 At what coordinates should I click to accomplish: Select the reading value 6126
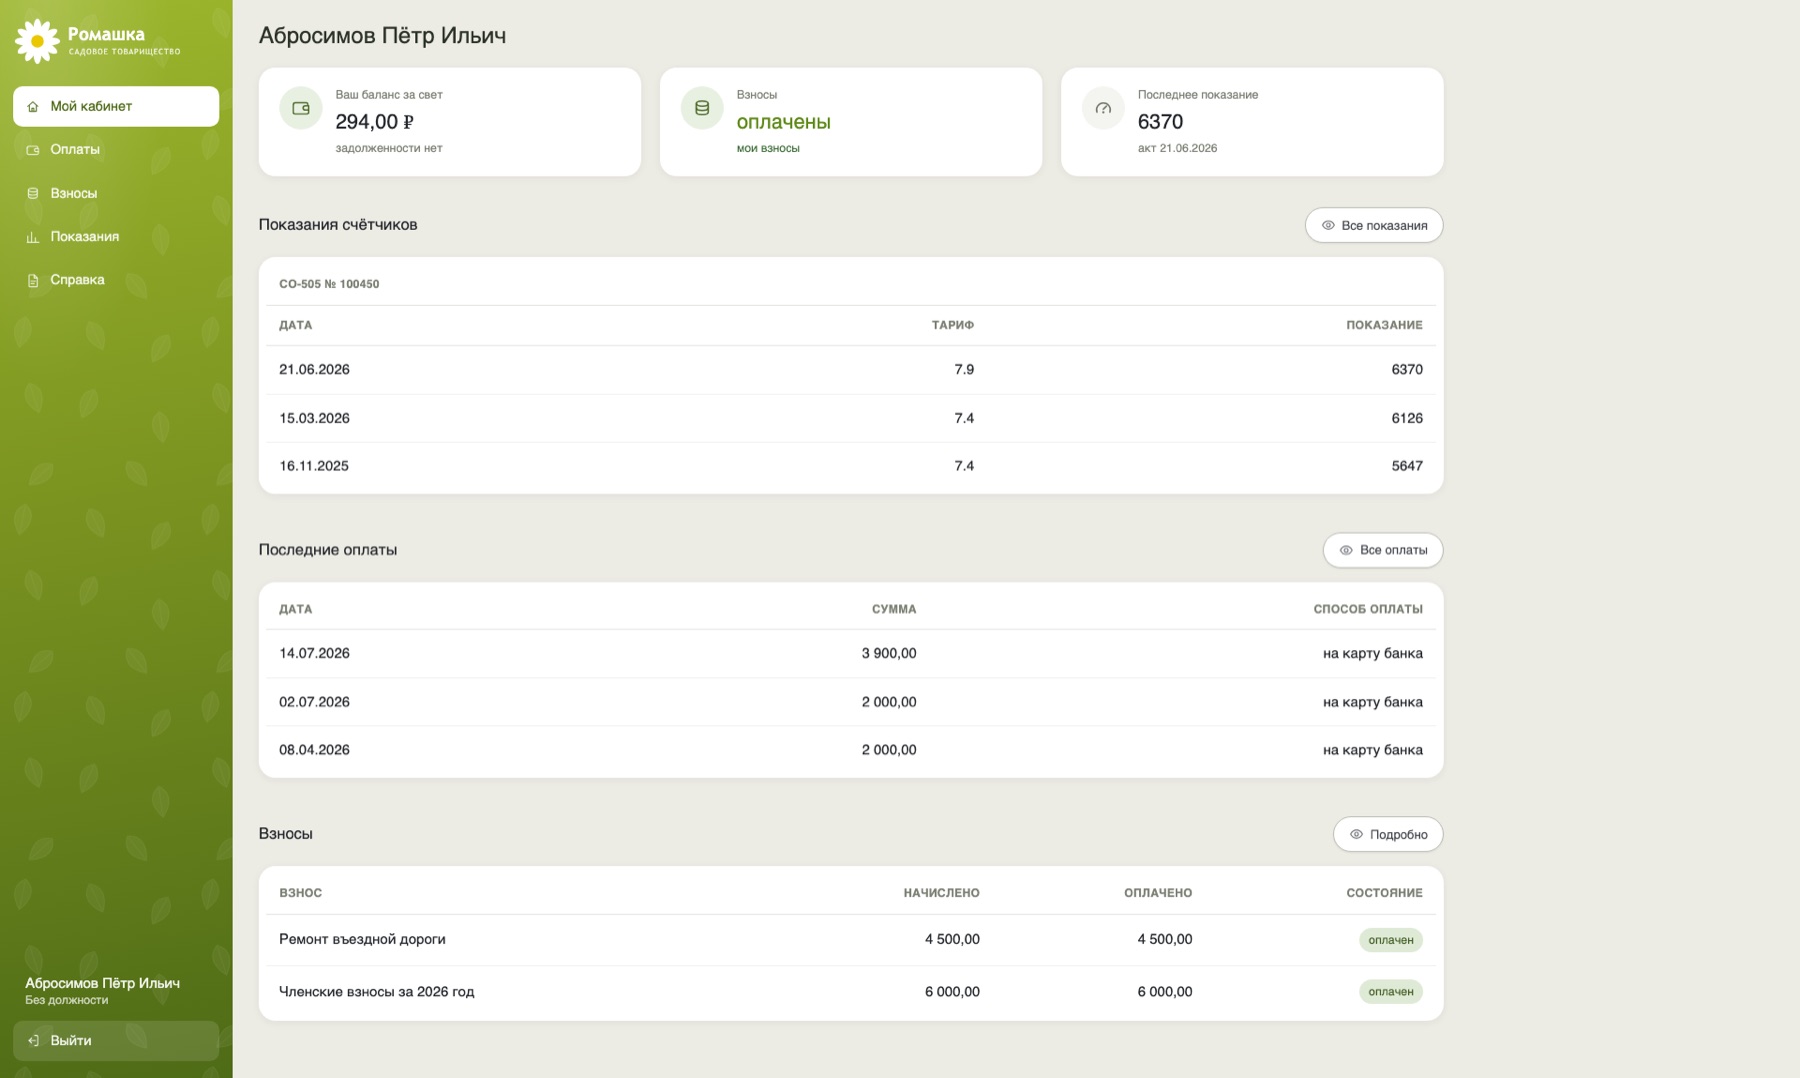pos(1406,418)
